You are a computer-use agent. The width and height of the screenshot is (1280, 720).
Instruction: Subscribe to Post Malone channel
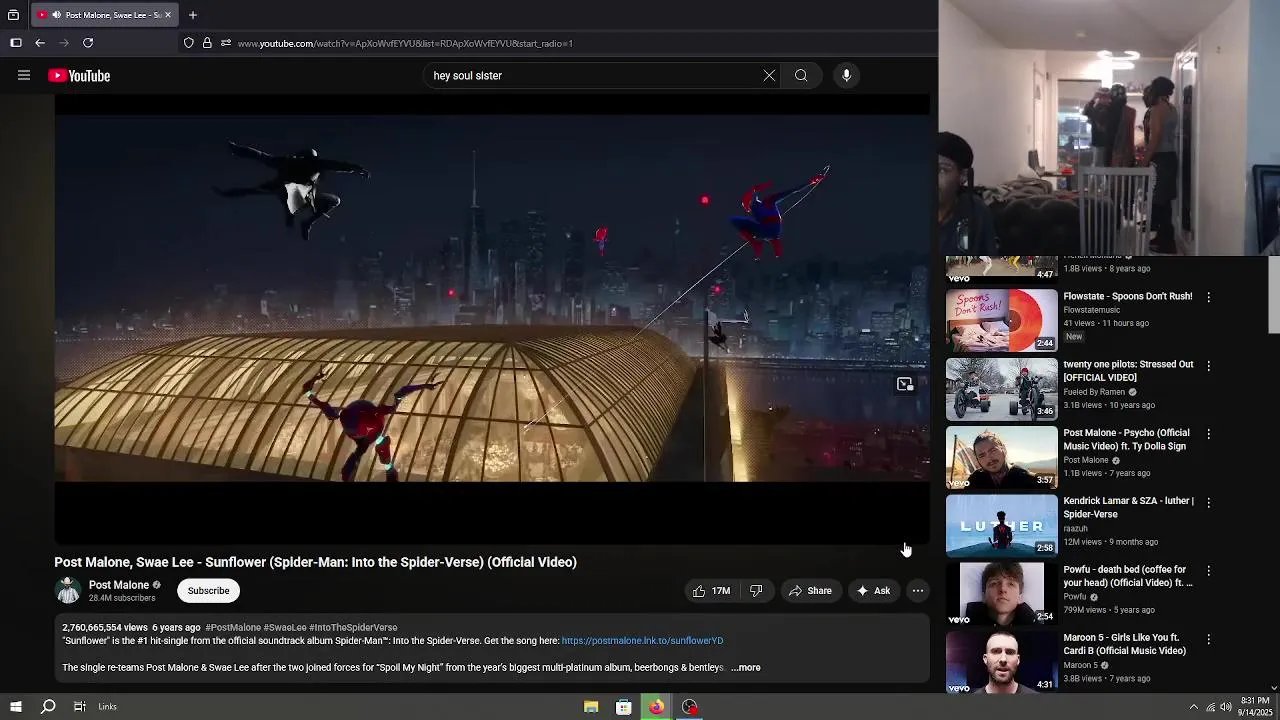pos(209,591)
